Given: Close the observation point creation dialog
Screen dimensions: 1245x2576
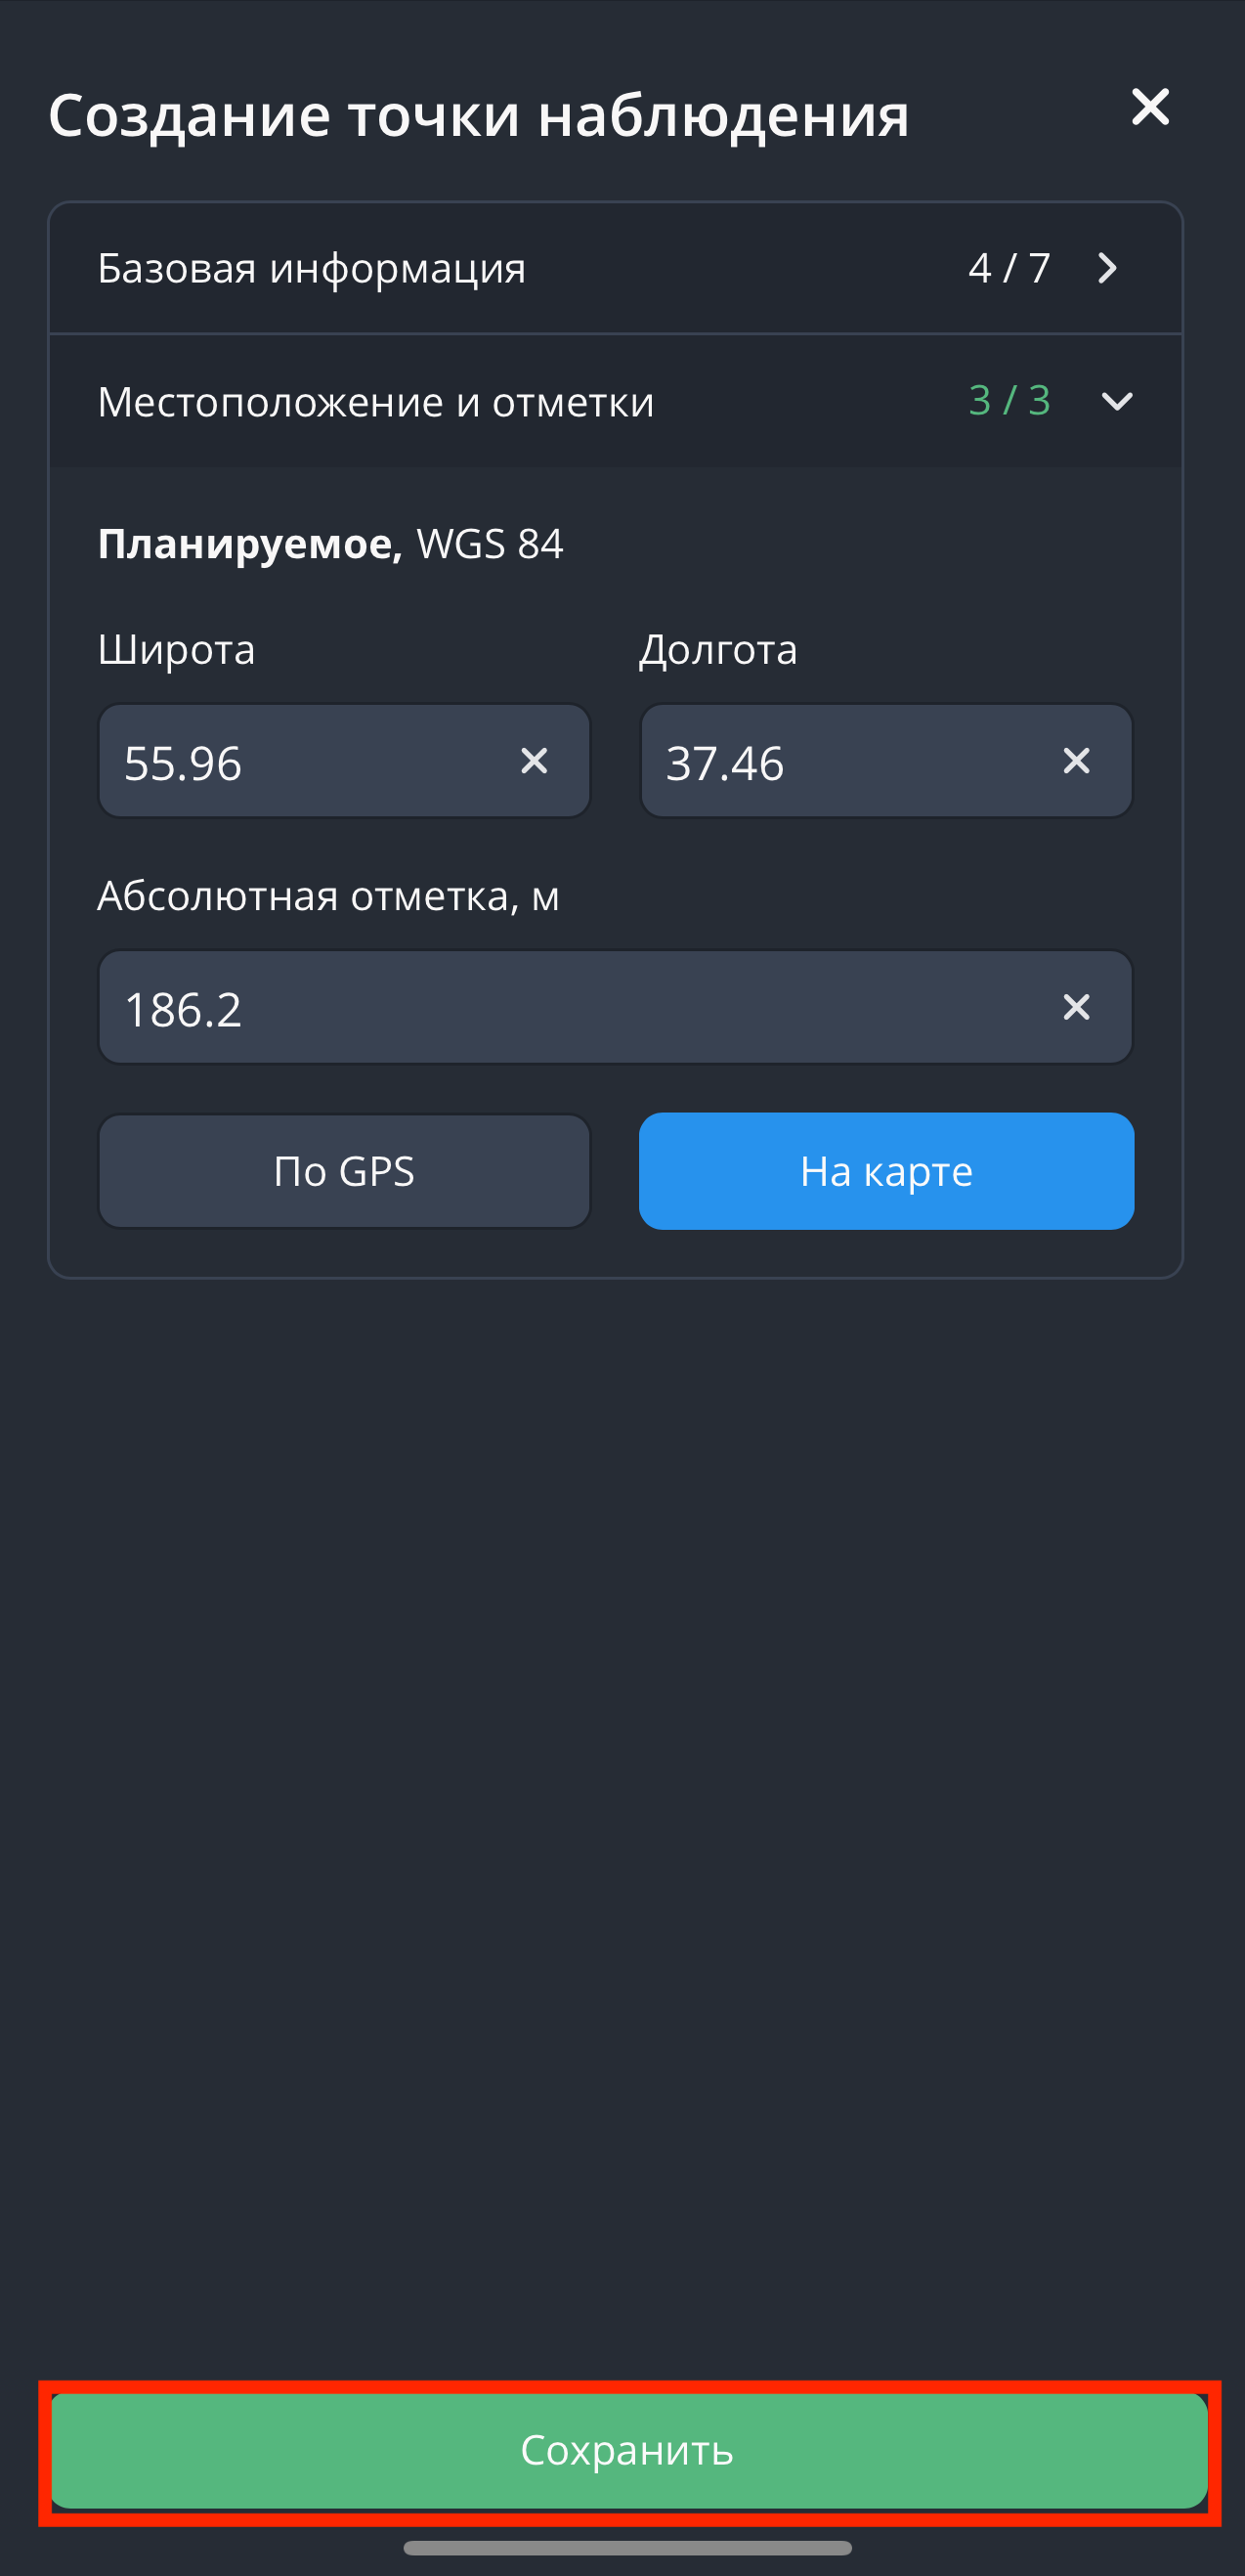Looking at the screenshot, I should (1150, 107).
